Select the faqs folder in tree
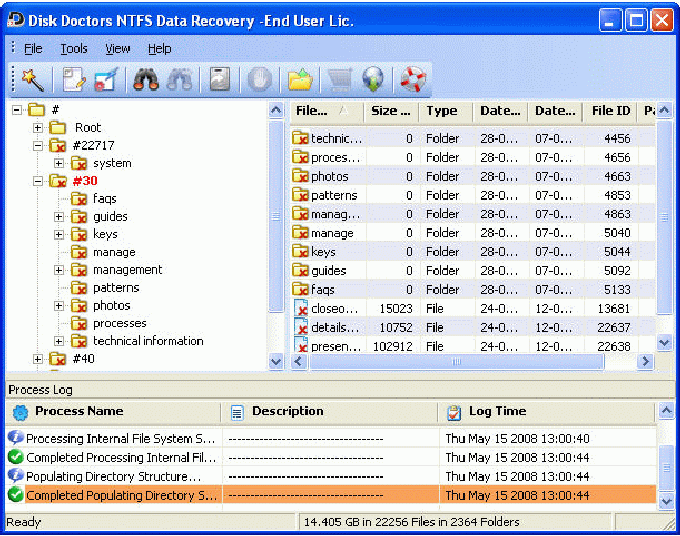This screenshot has width=680, height=536. tap(105, 199)
